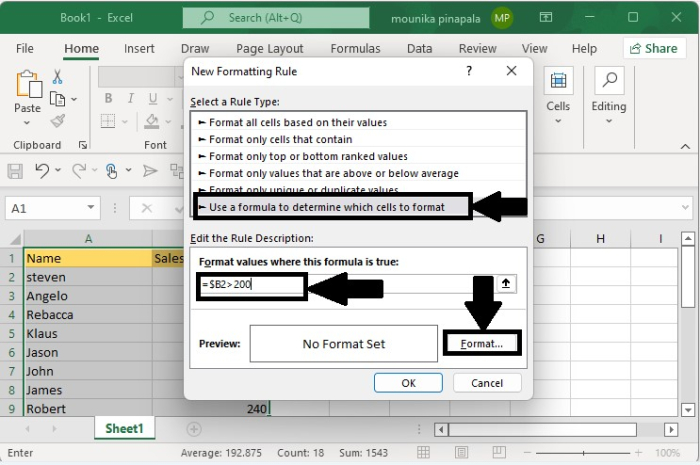
Task: Switch to Page Layout view in status bar
Action: (461, 453)
